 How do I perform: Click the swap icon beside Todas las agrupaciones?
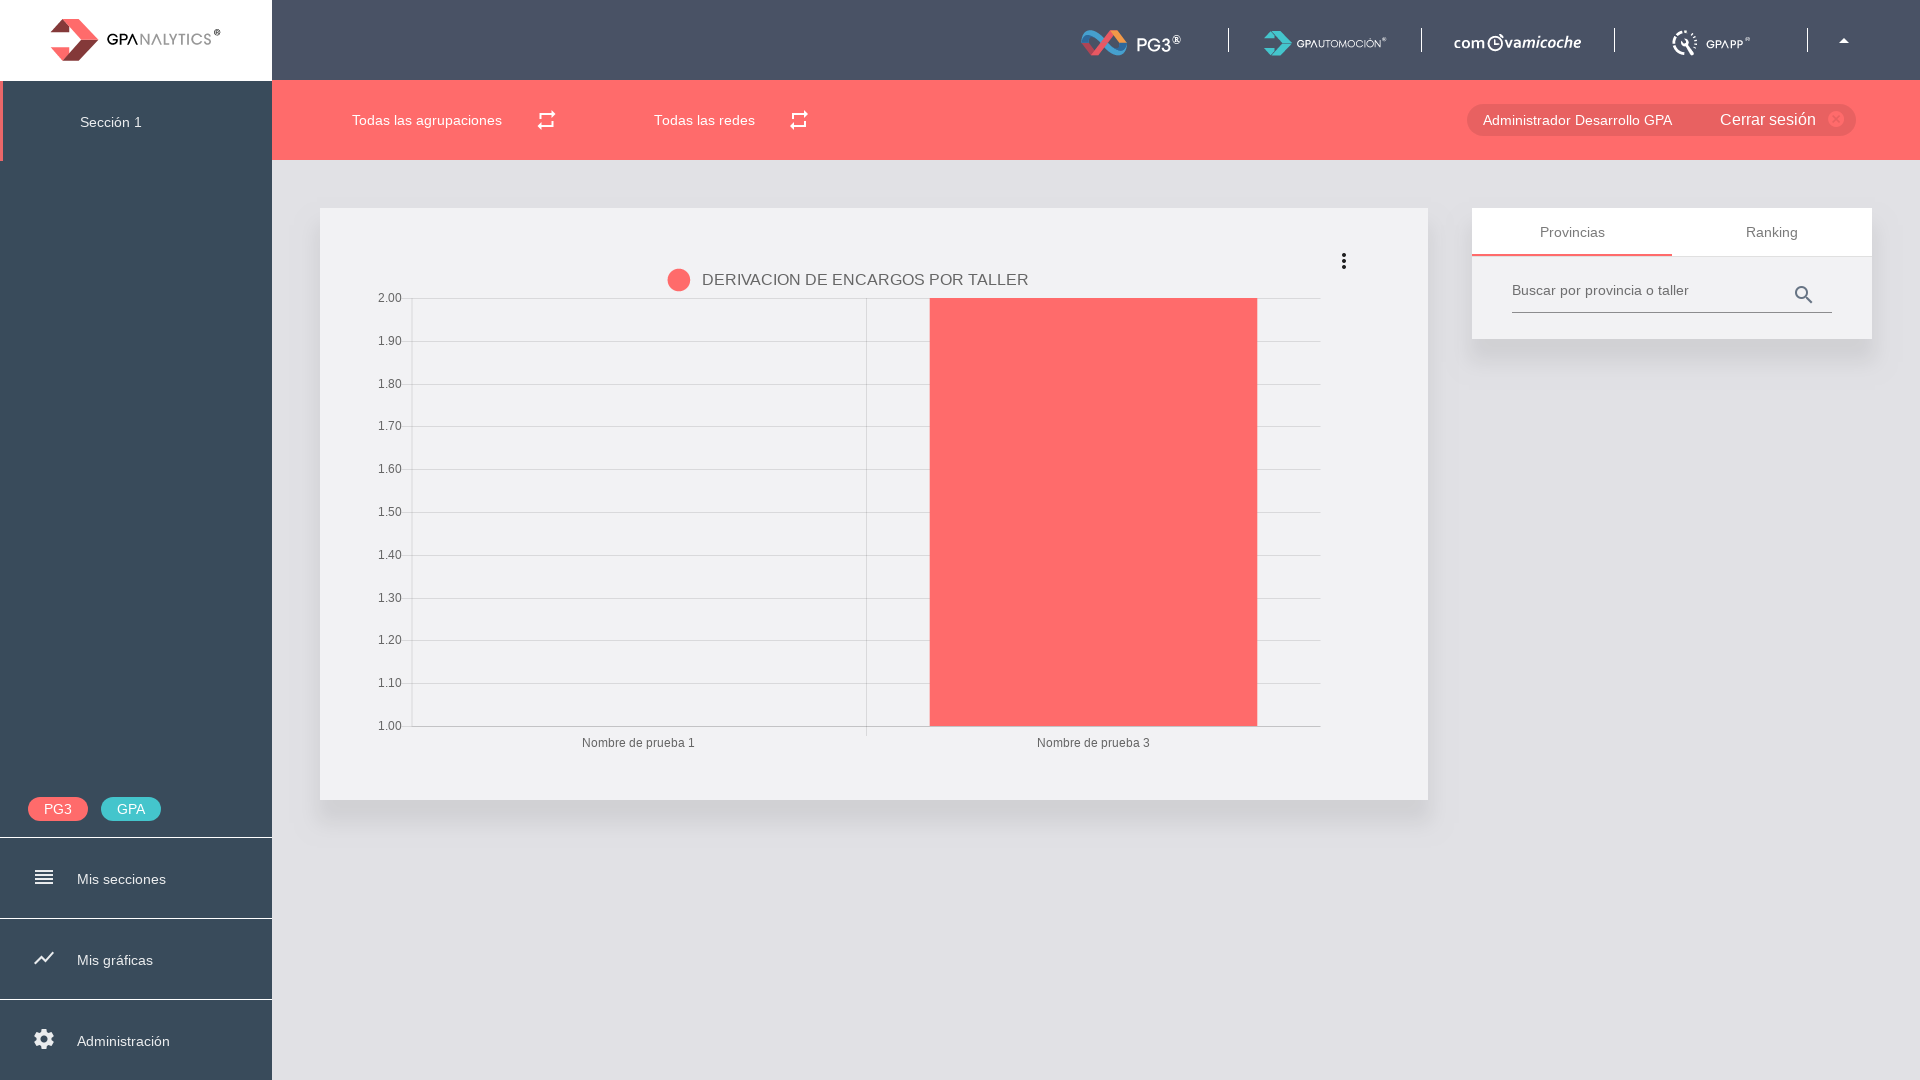point(546,120)
